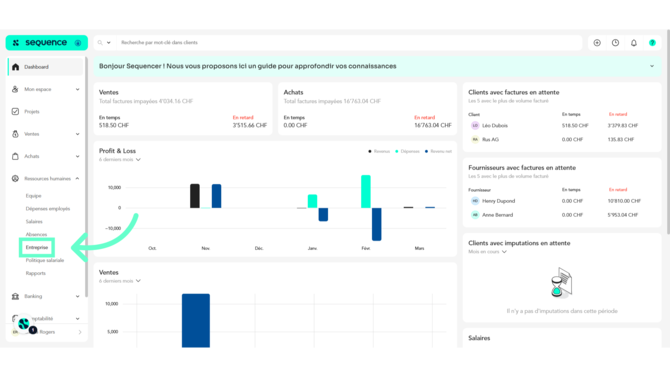Image resolution: width=670 pixels, height=377 pixels.
Task: Select Dépenses employés submenu item
Action: (x=48, y=209)
